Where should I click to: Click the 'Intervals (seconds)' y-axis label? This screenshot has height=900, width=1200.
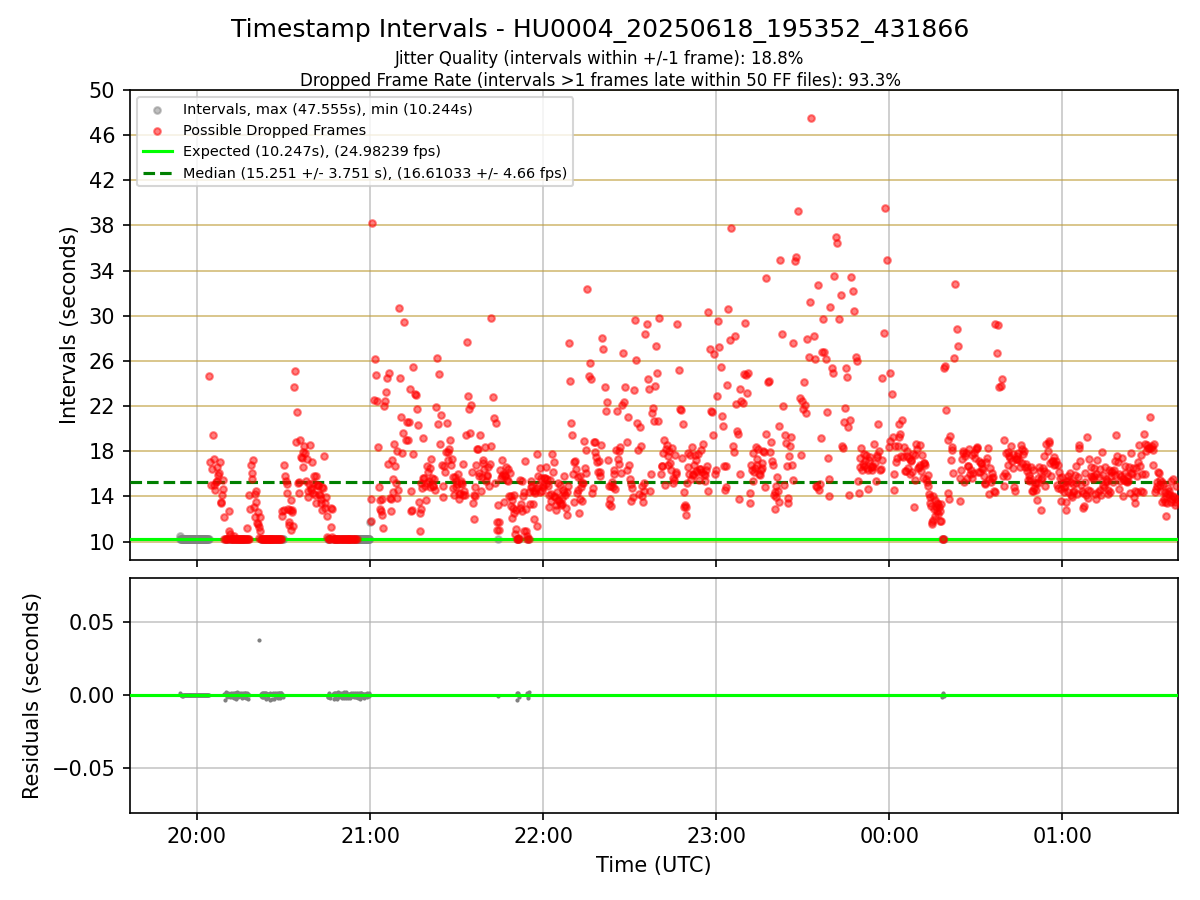(x=68, y=324)
